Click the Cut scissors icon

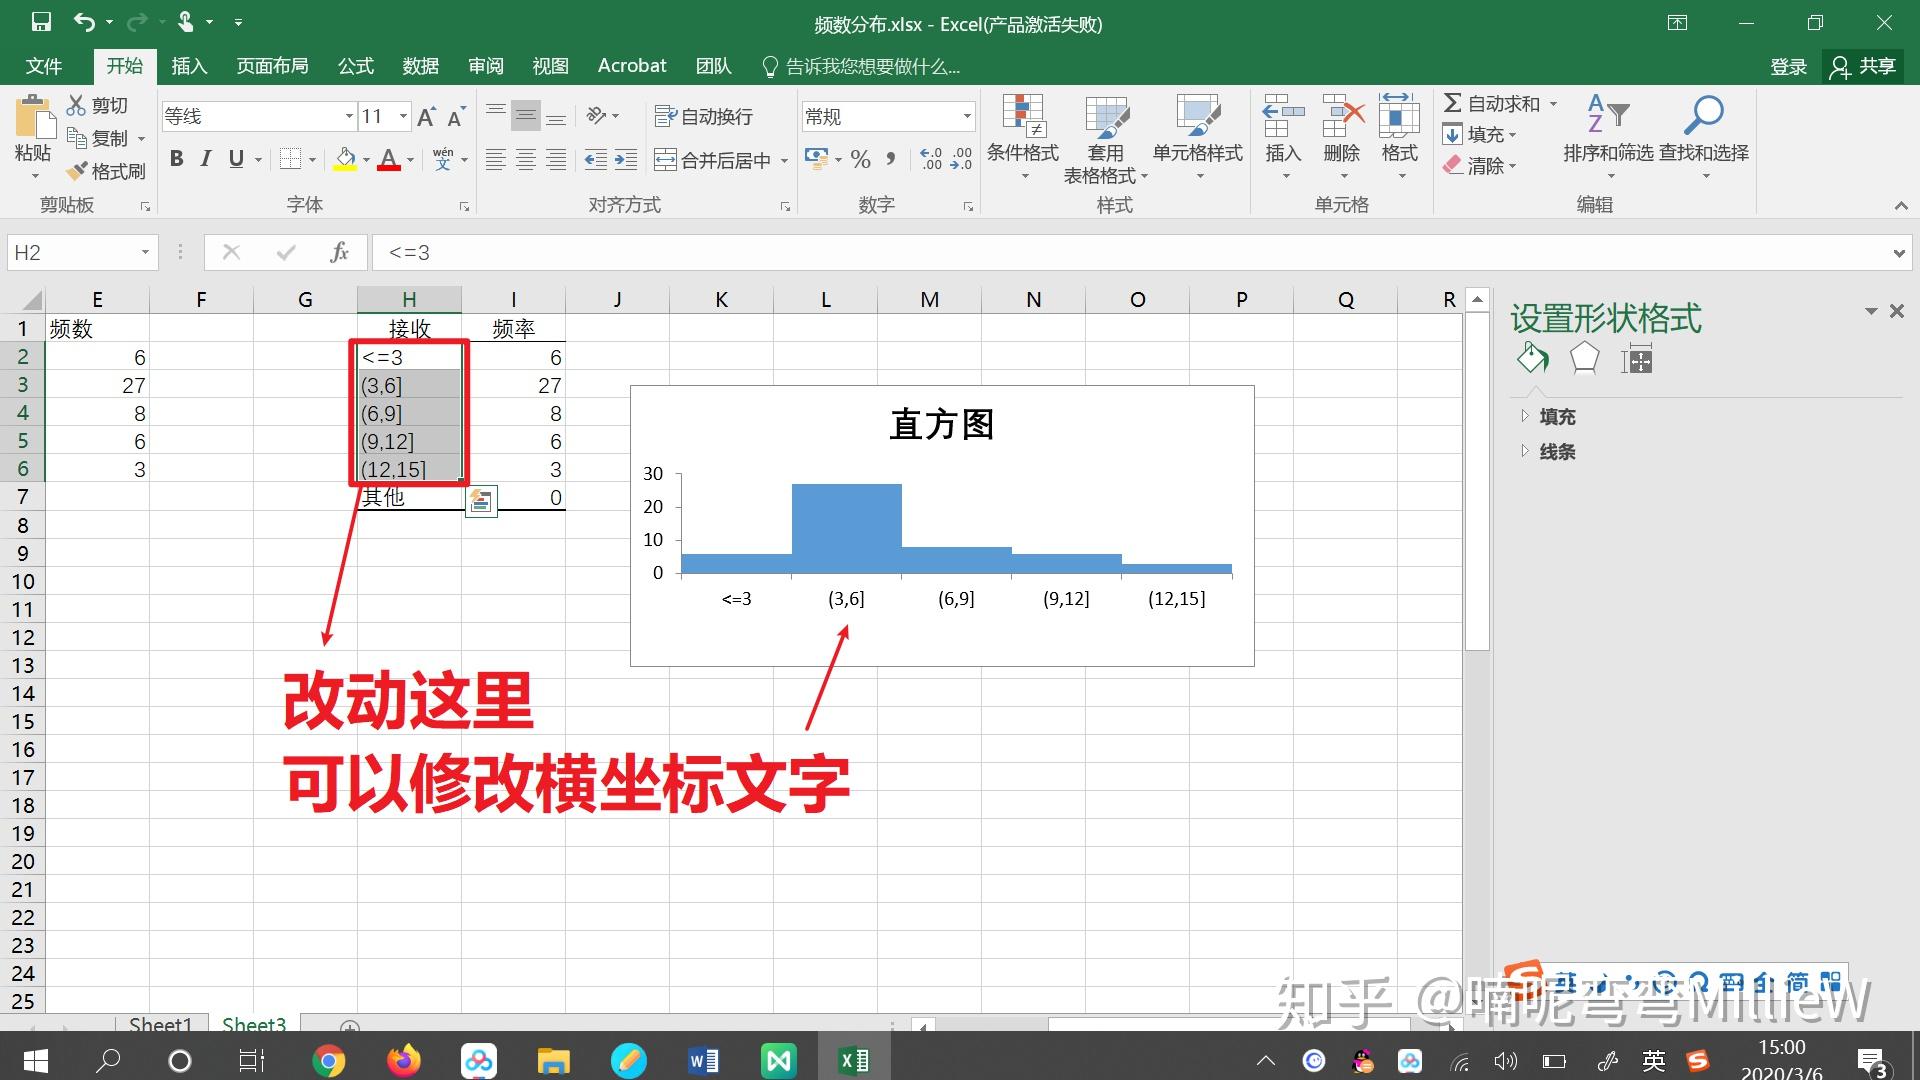[76, 105]
